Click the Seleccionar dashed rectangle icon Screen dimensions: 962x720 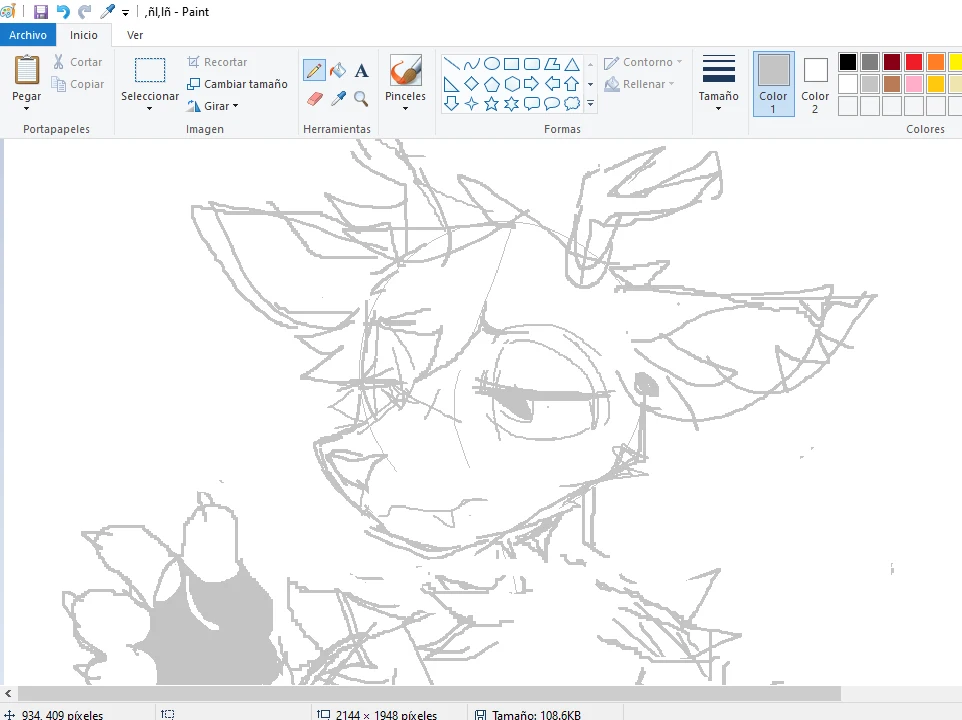tap(150, 70)
